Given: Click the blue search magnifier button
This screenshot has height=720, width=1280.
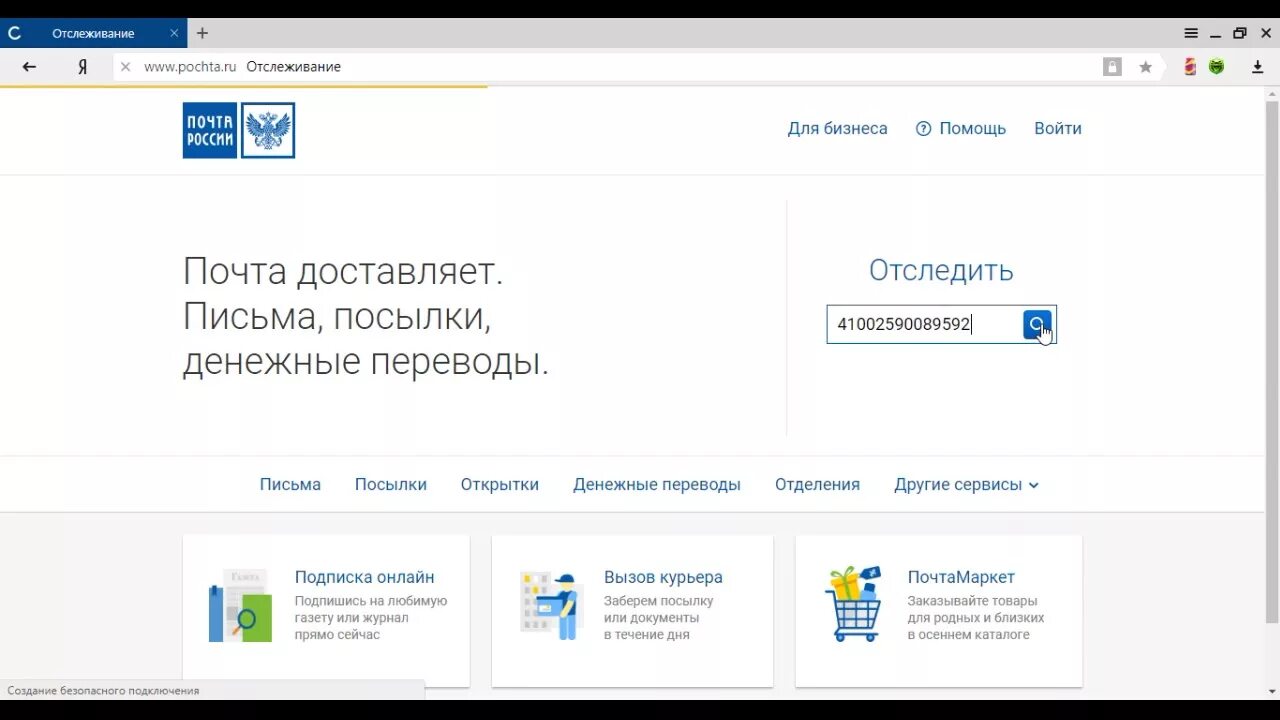Looking at the screenshot, I should (1037, 325).
